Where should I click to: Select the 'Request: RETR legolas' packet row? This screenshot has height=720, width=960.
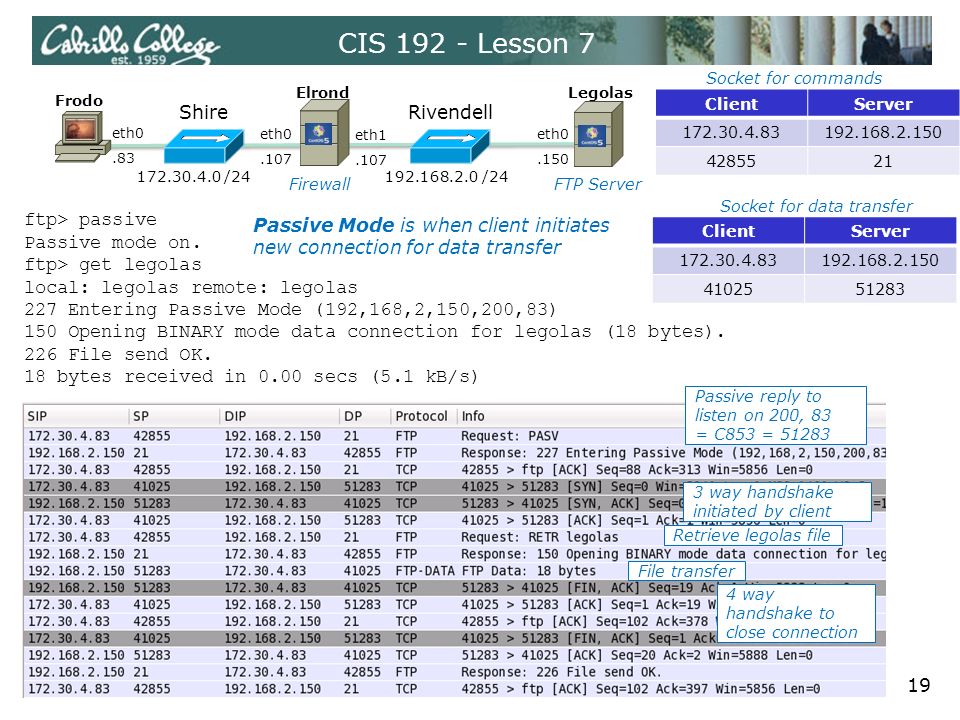[454, 537]
